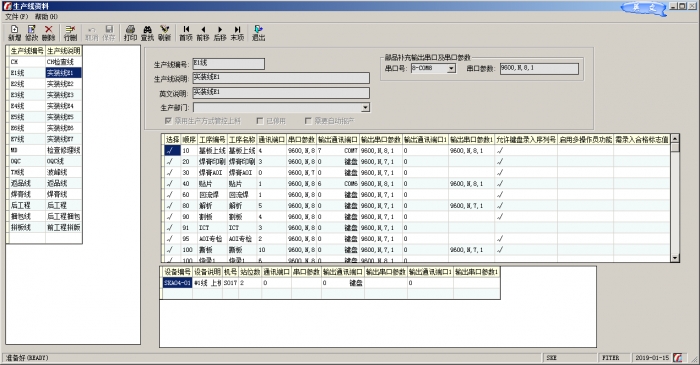Select the CK production line row

click(45, 62)
